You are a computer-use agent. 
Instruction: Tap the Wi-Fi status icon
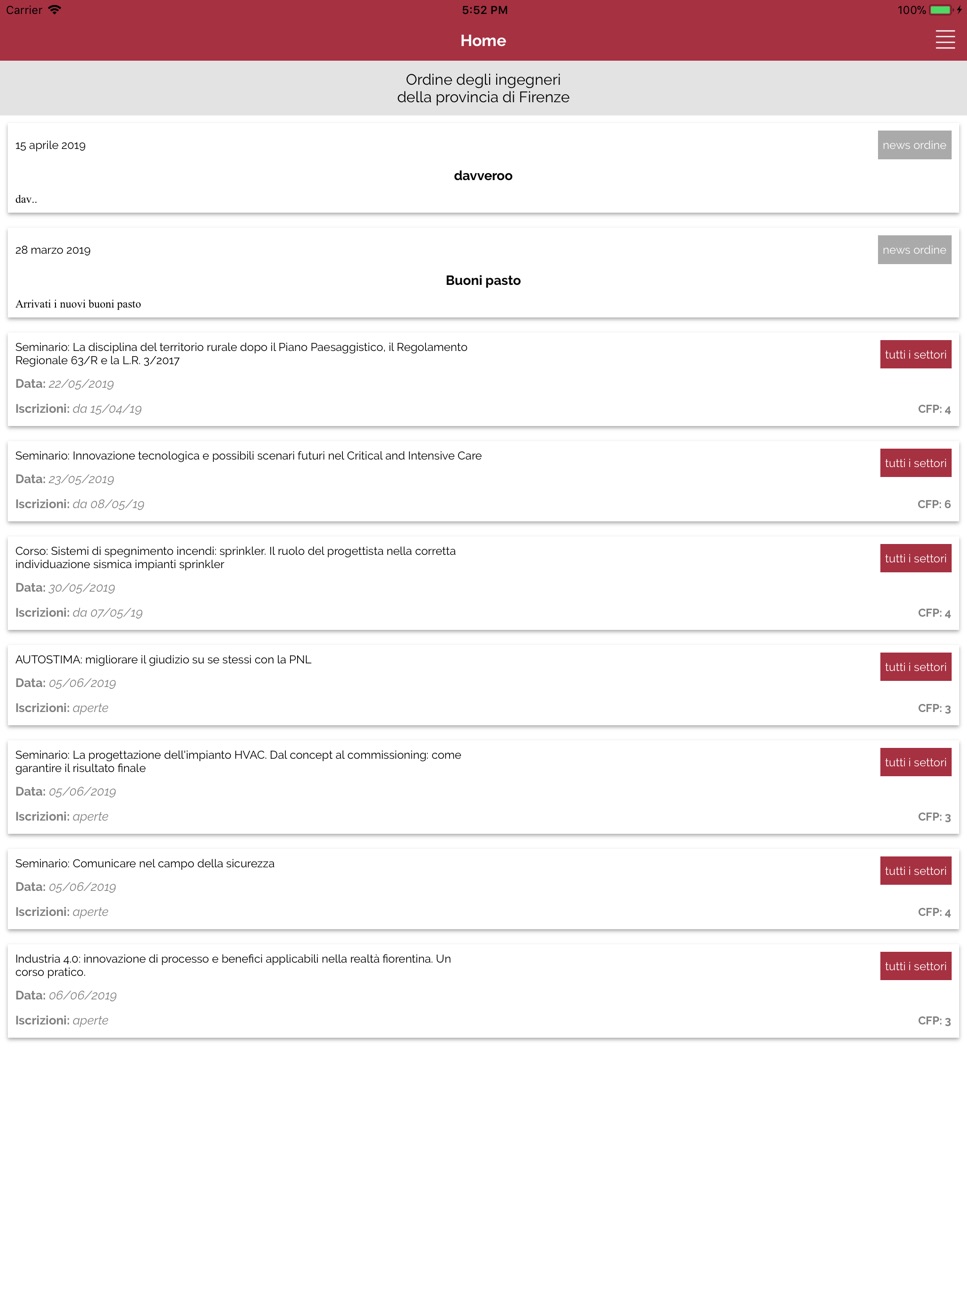coord(55,10)
